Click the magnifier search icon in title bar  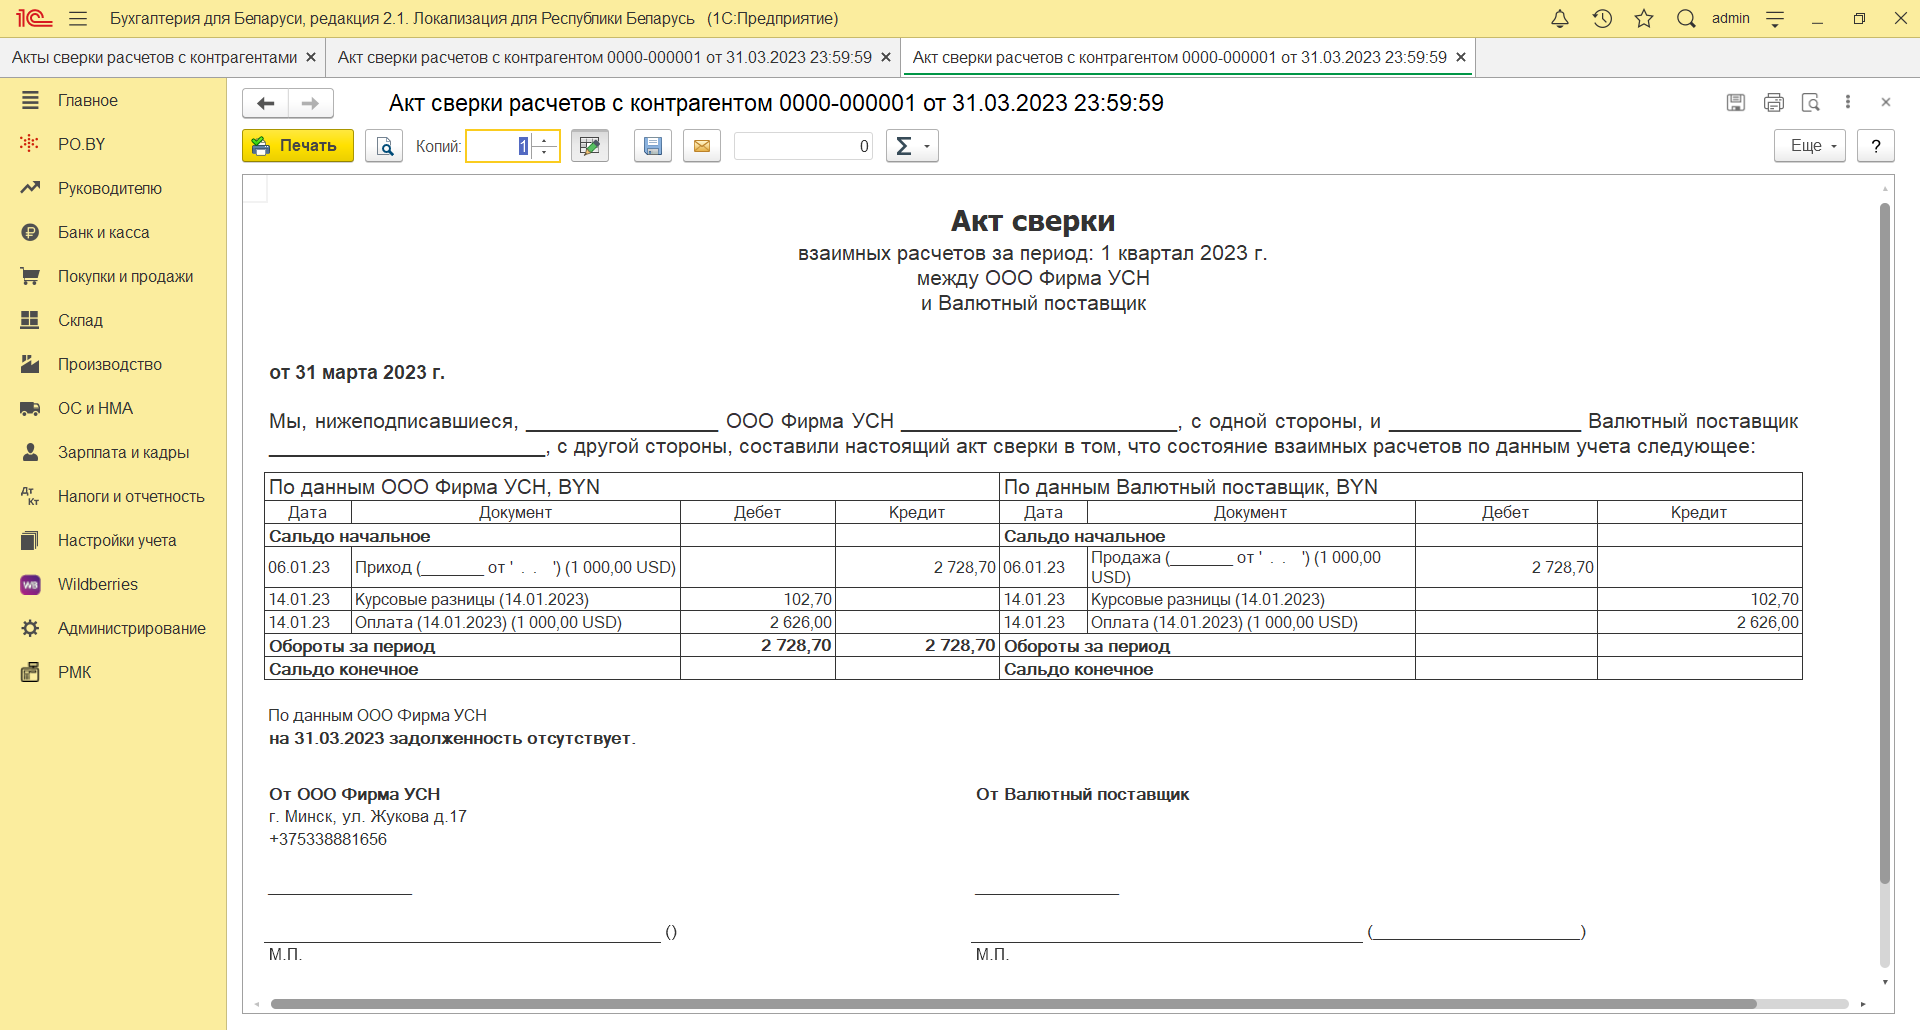[x=1686, y=19]
